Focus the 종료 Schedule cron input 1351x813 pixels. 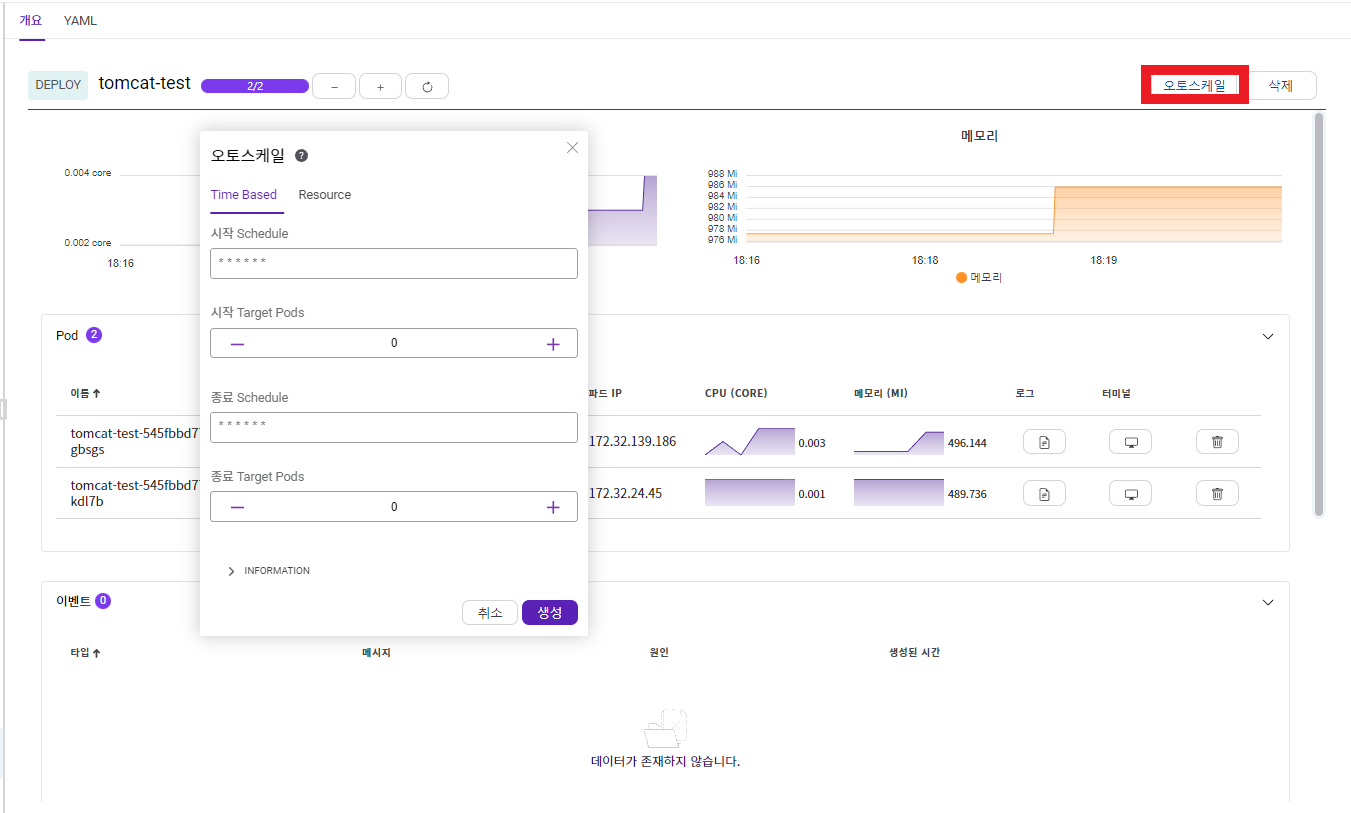(394, 427)
